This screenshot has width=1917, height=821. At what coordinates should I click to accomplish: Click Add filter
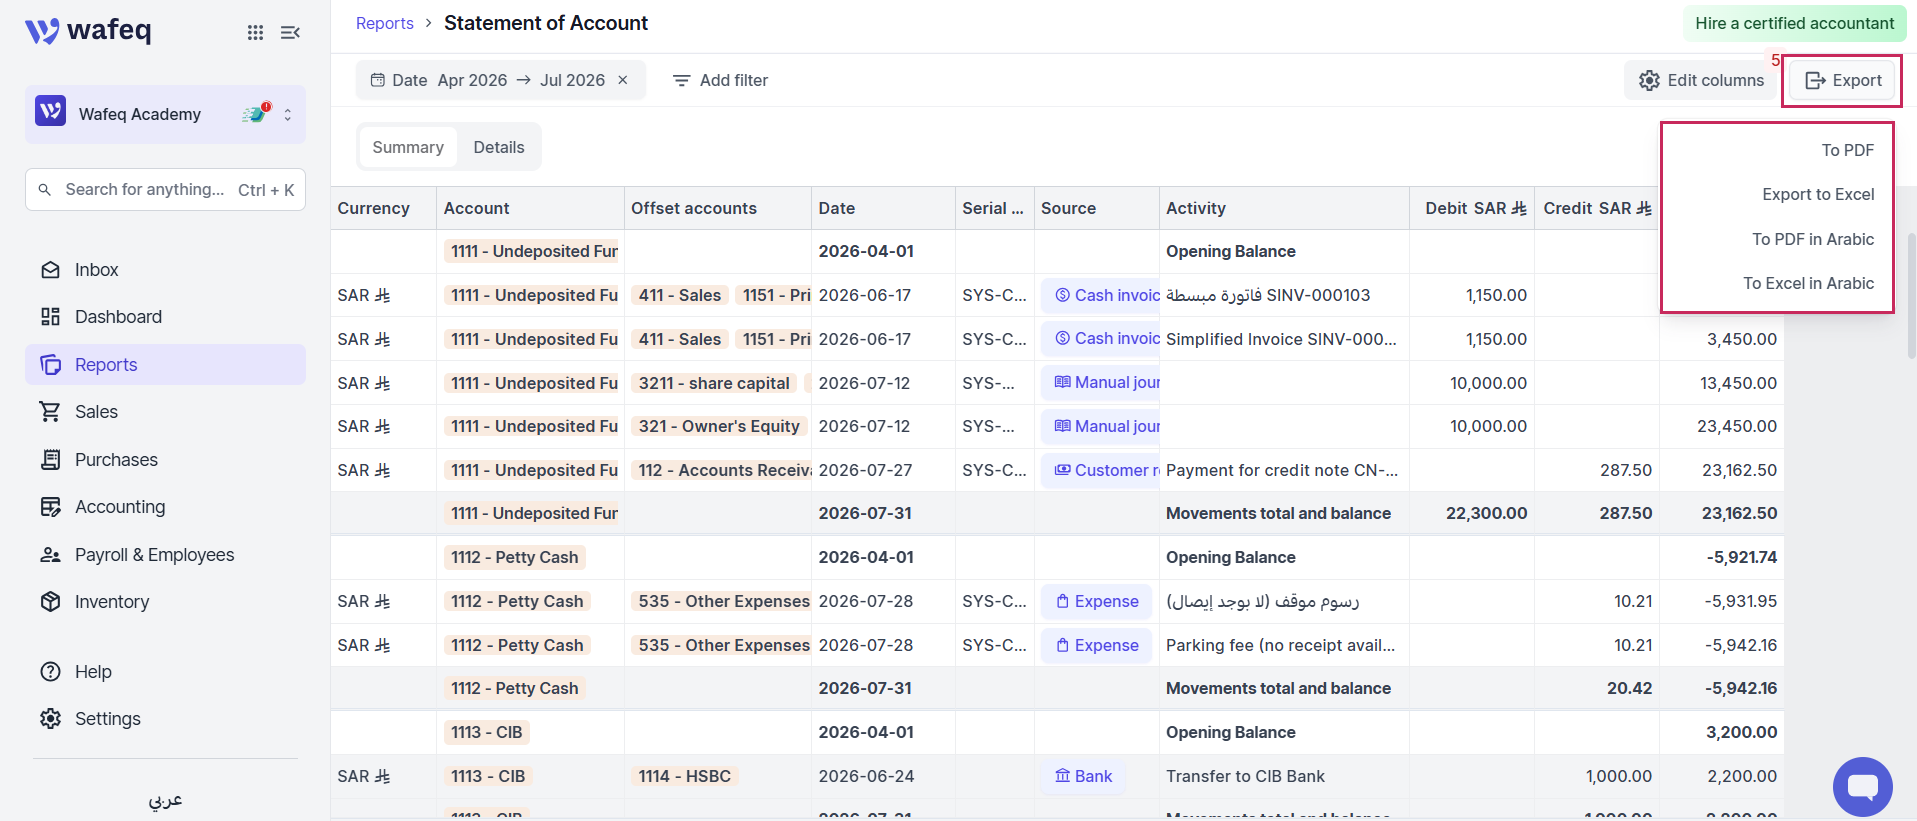[720, 80]
